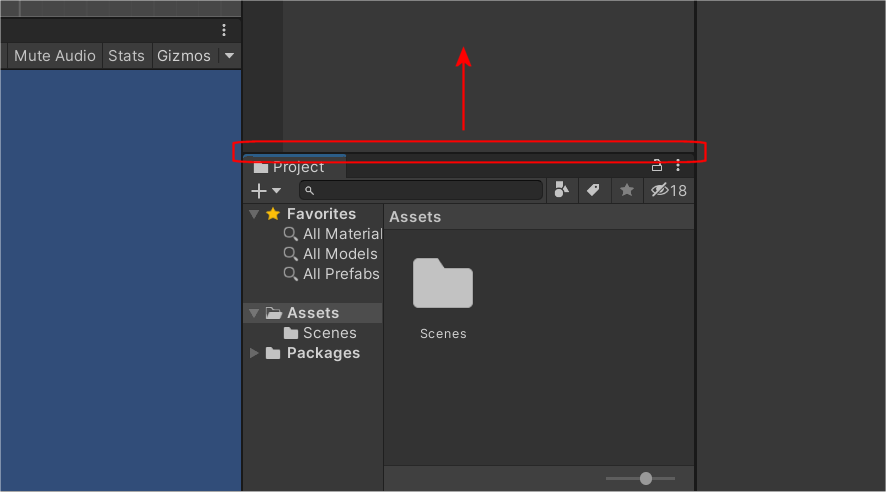
Task: Toggle hidden packages visibility eye icon
Action: point(668,190)
